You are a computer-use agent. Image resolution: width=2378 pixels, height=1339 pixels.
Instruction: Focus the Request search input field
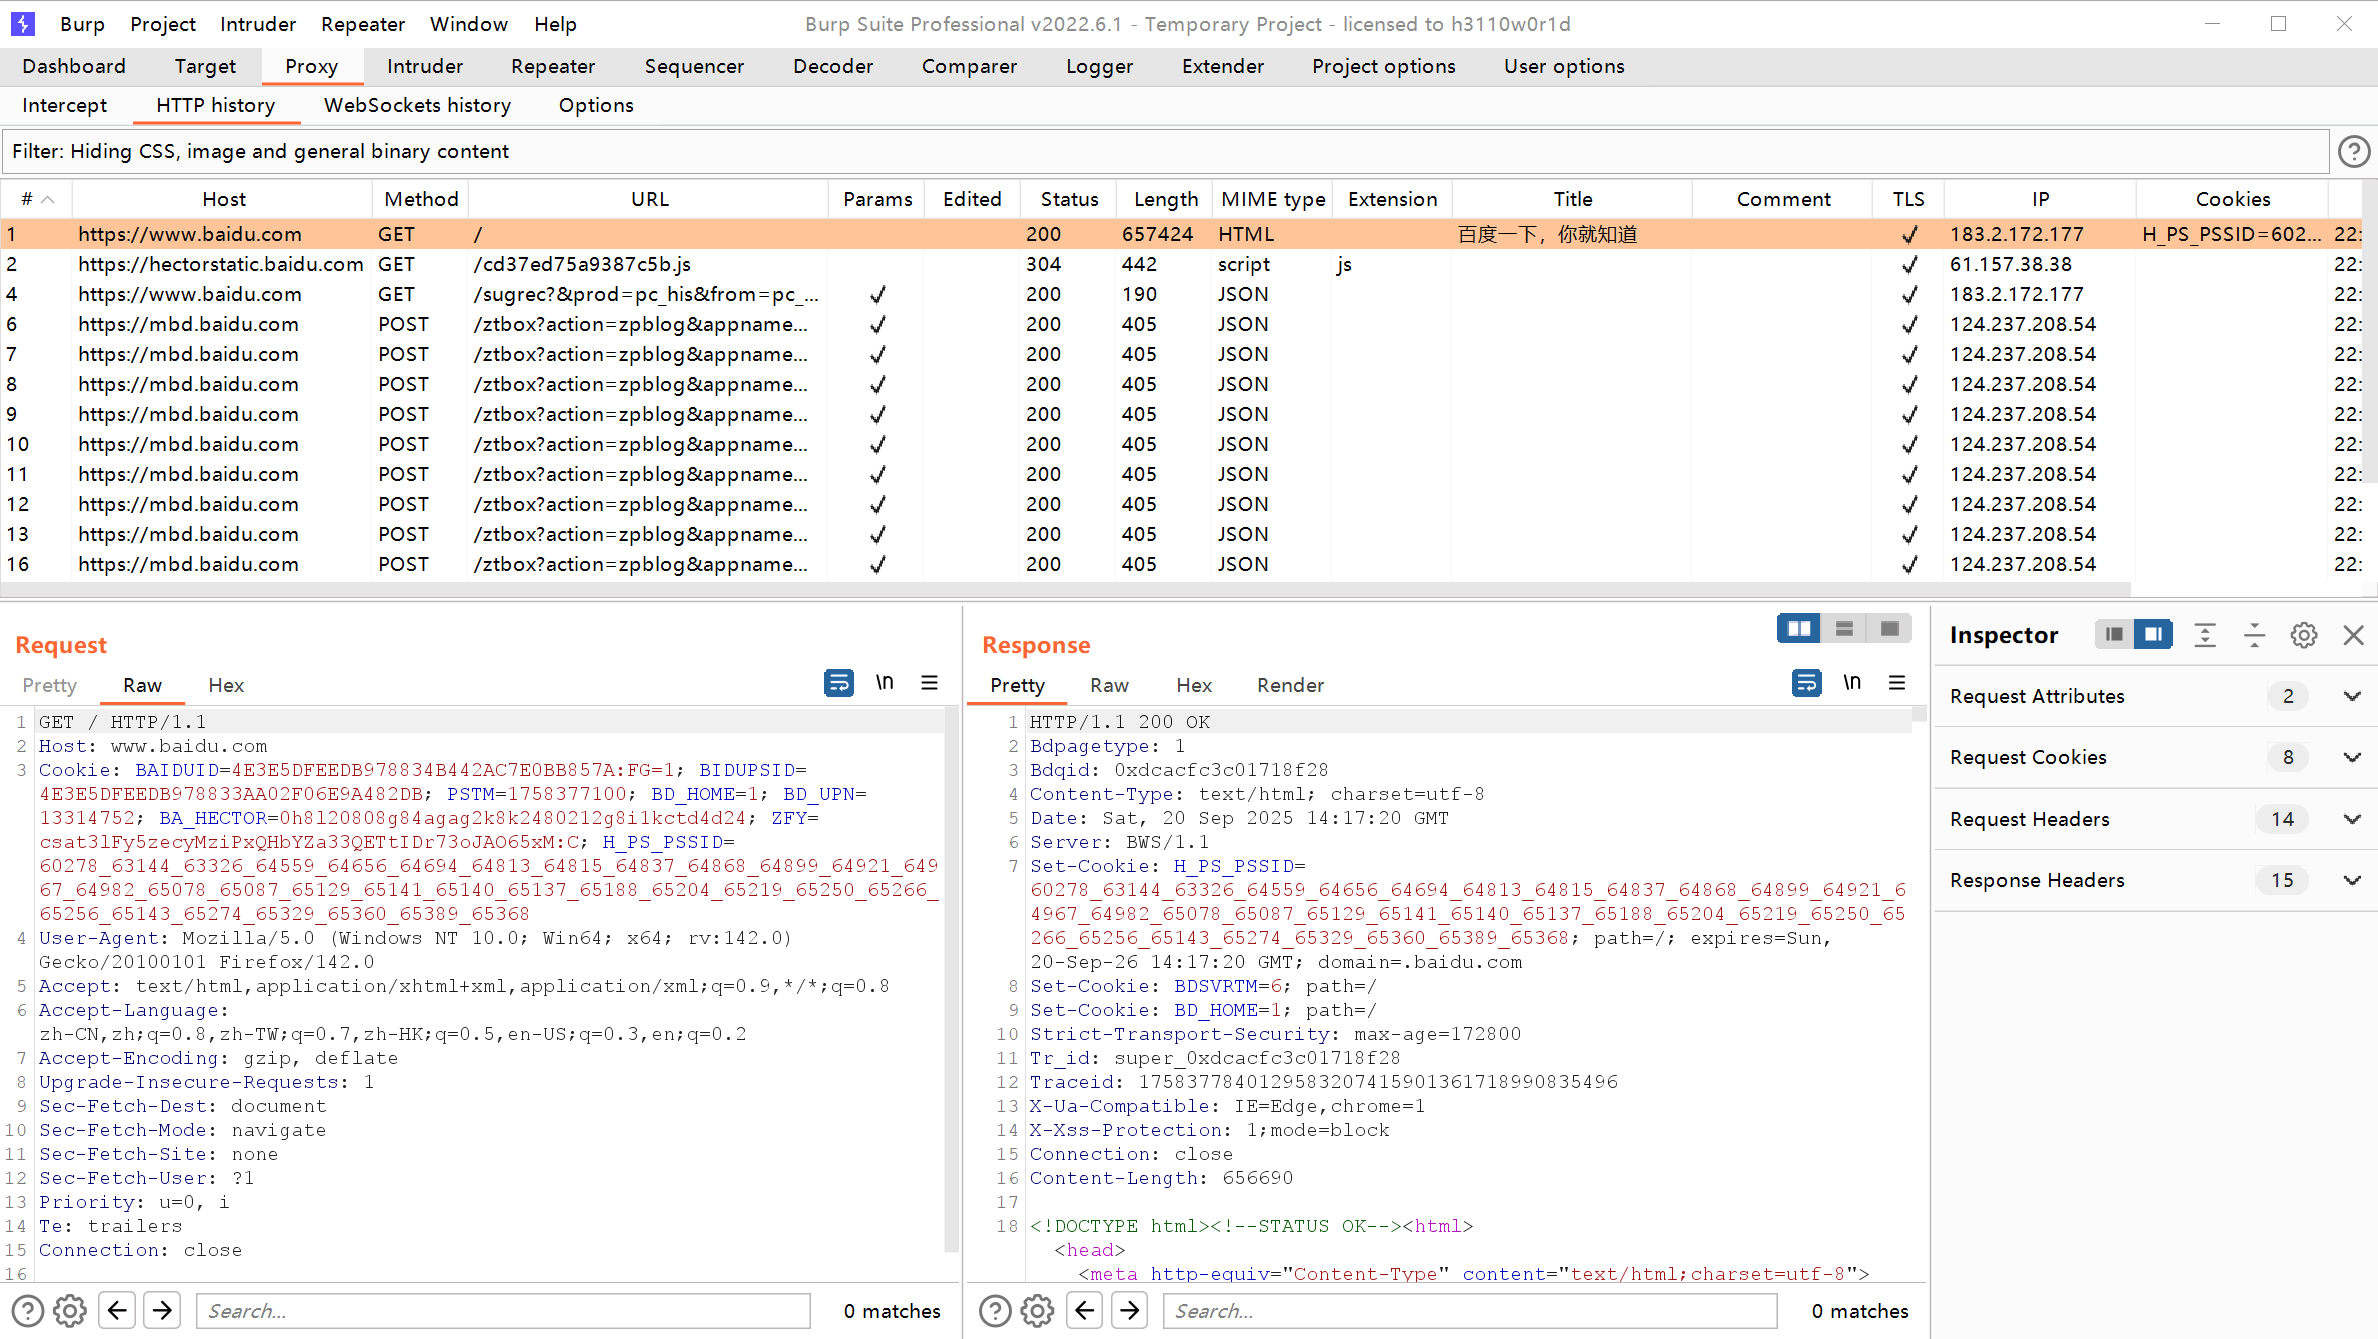504,1311
